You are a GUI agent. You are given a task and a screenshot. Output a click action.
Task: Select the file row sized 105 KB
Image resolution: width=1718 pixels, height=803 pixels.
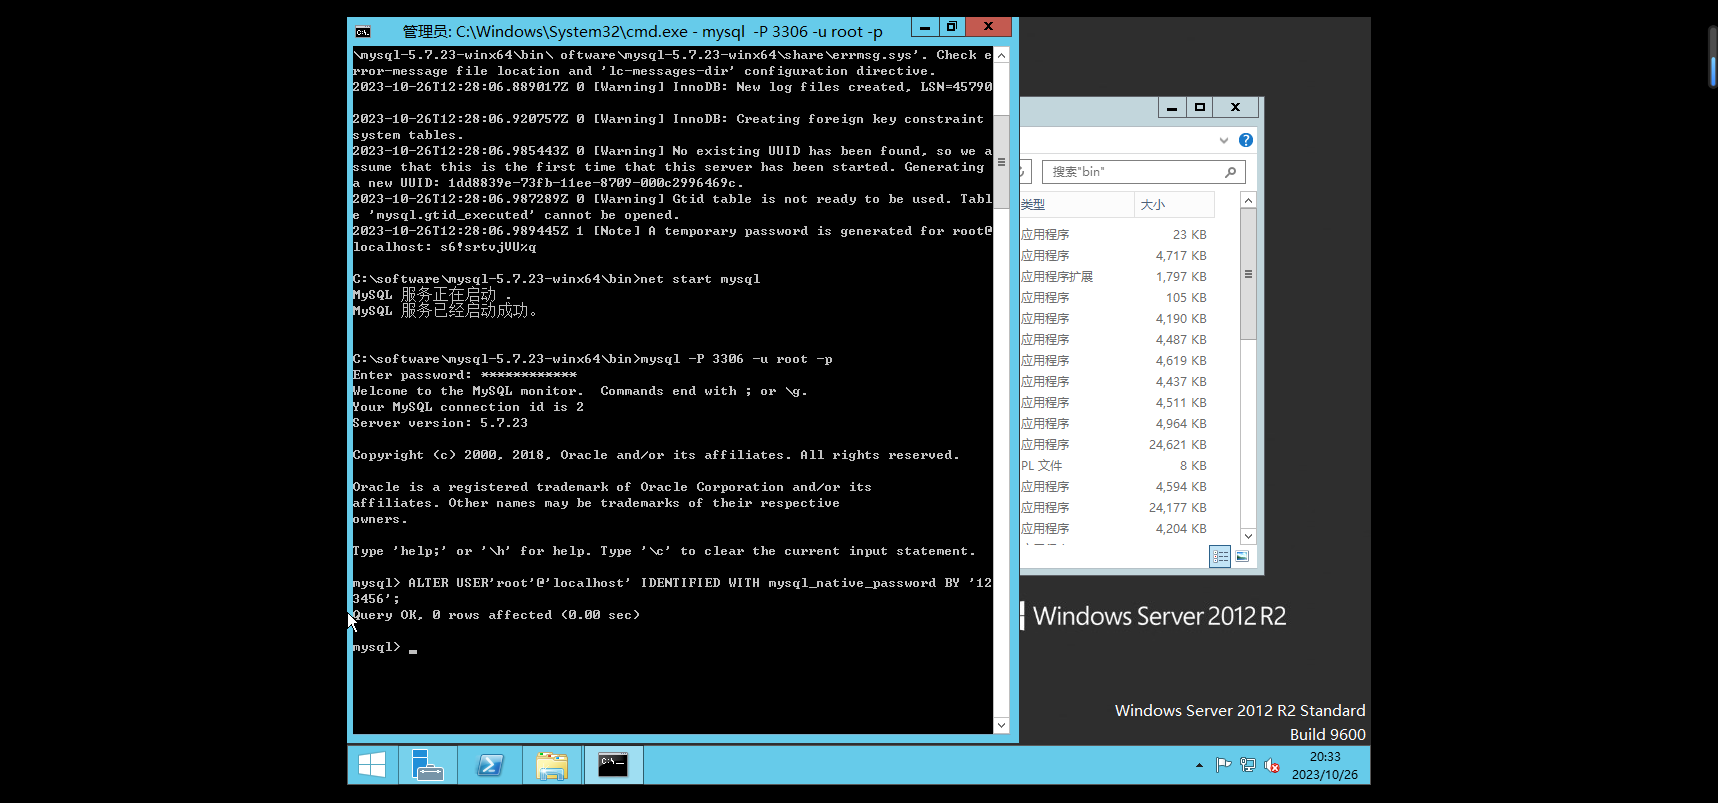[1117, 298]
